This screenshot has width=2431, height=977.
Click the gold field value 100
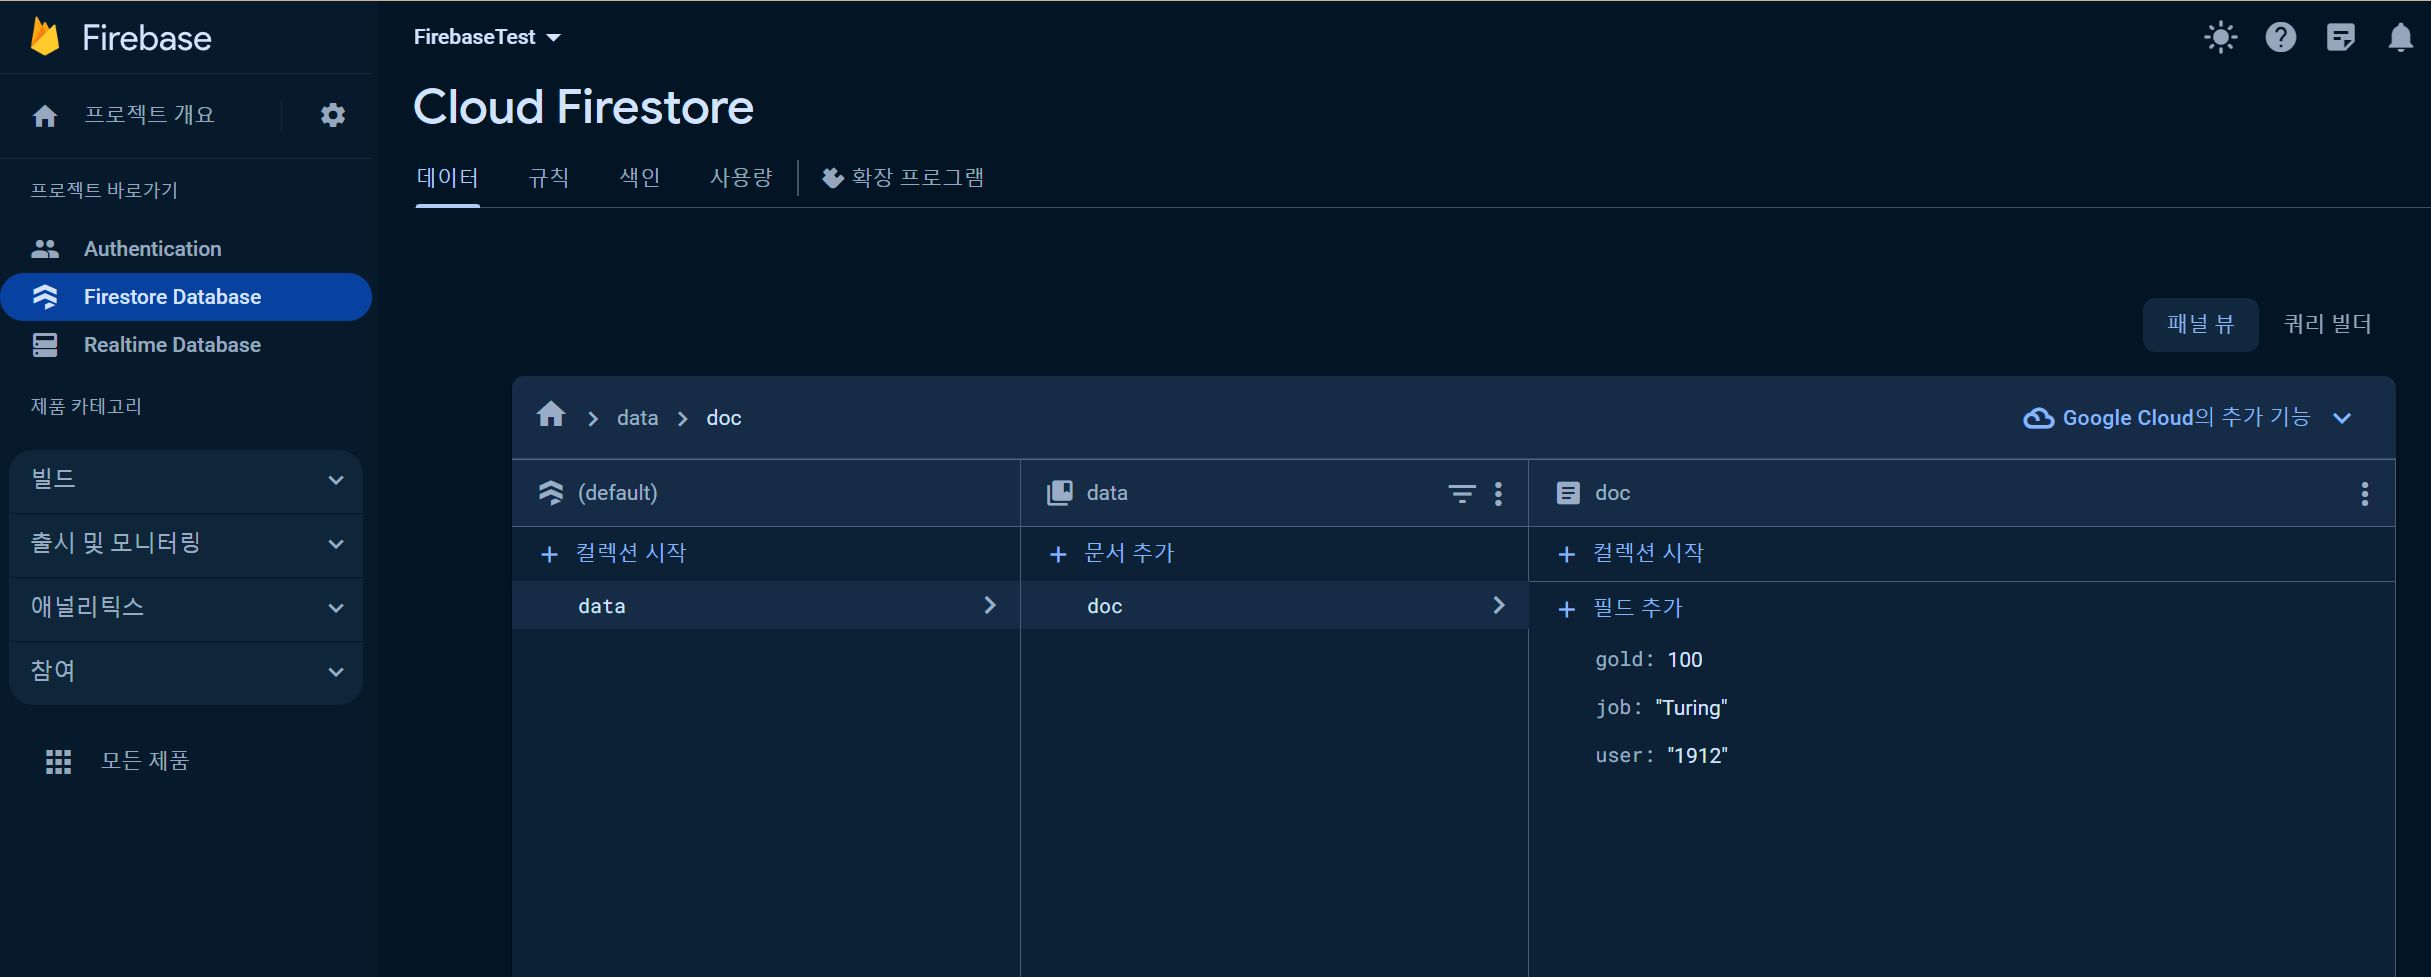1685,660
